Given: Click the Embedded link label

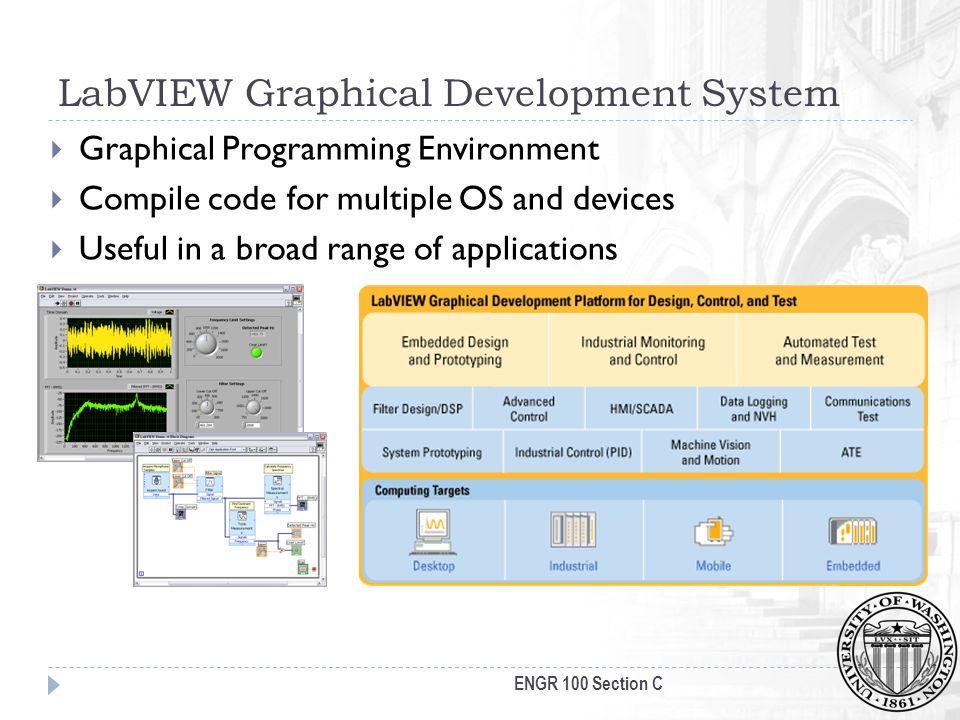Looking at the screenshot, I should click(853, 566).
